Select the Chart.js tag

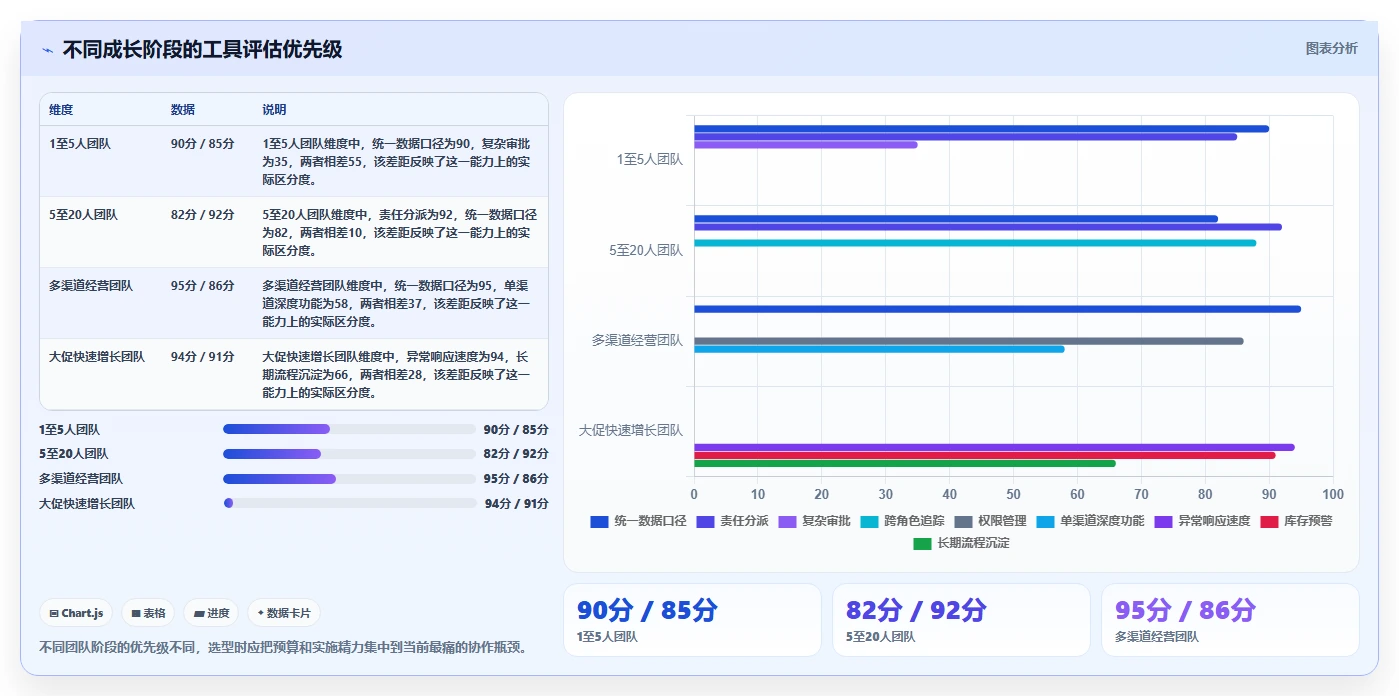click(x=76, y=613)
